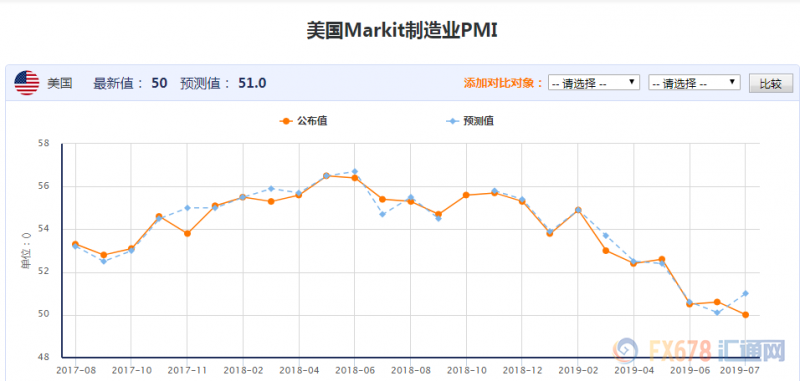Image resolution: width=800 pixels, height=381 pixels.
Task: Select the orange 公布值 point at 2018-10
Action: coord(466,195)
